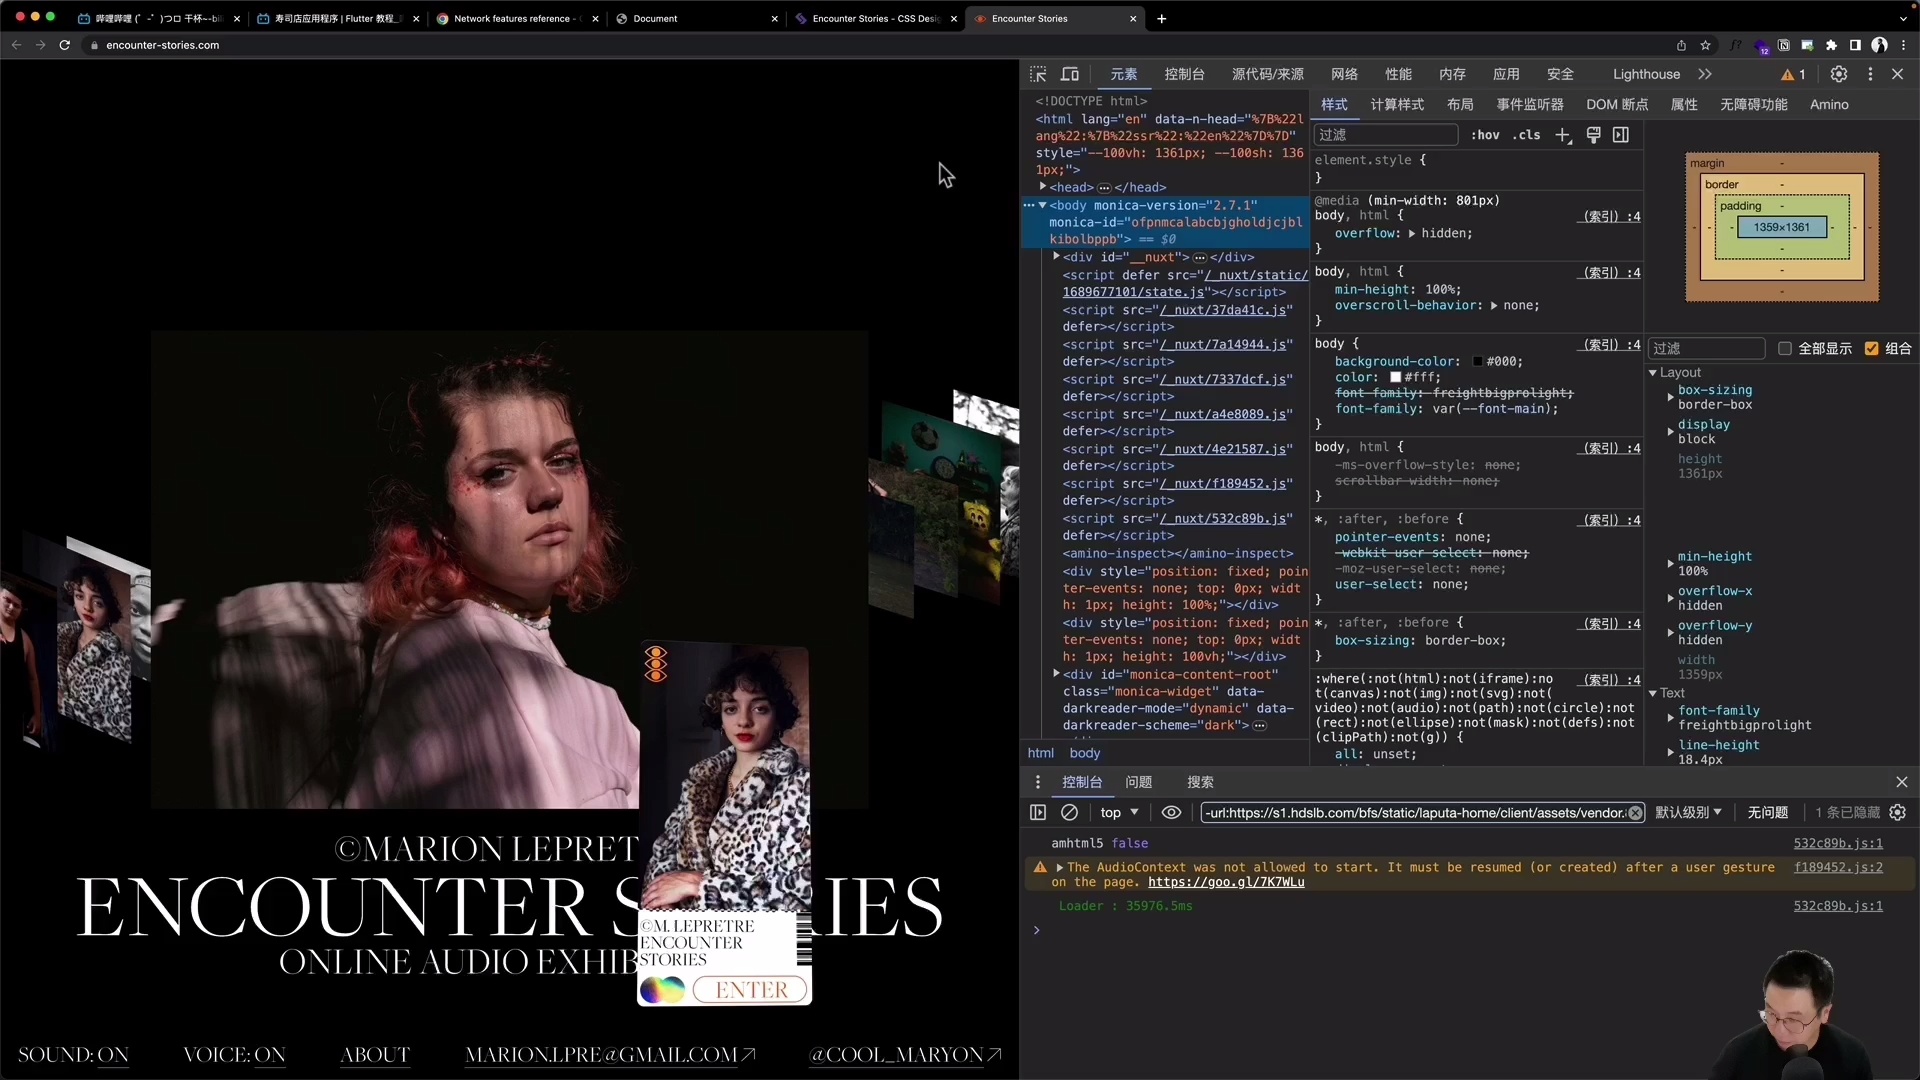Open the 默认级别 log level dropdown
The image size is (1920, 1080).
(1689, 812)
